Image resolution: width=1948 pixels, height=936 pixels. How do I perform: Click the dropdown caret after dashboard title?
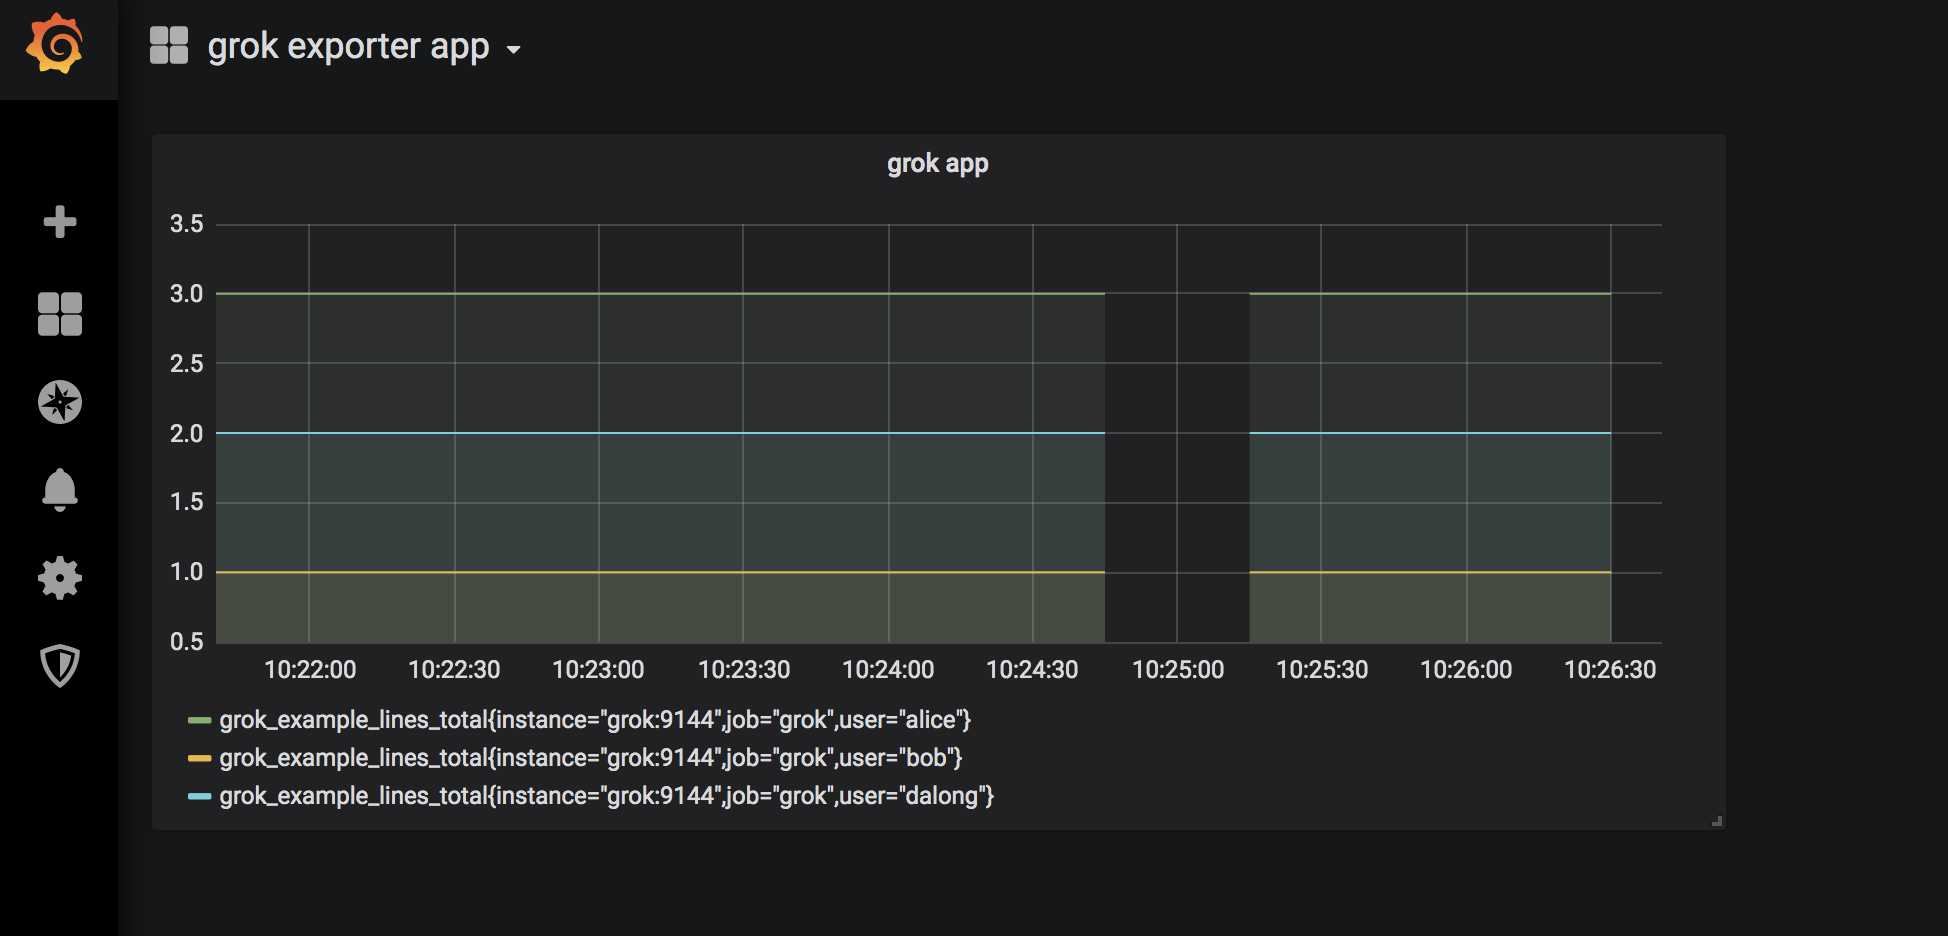click(514, 49)
